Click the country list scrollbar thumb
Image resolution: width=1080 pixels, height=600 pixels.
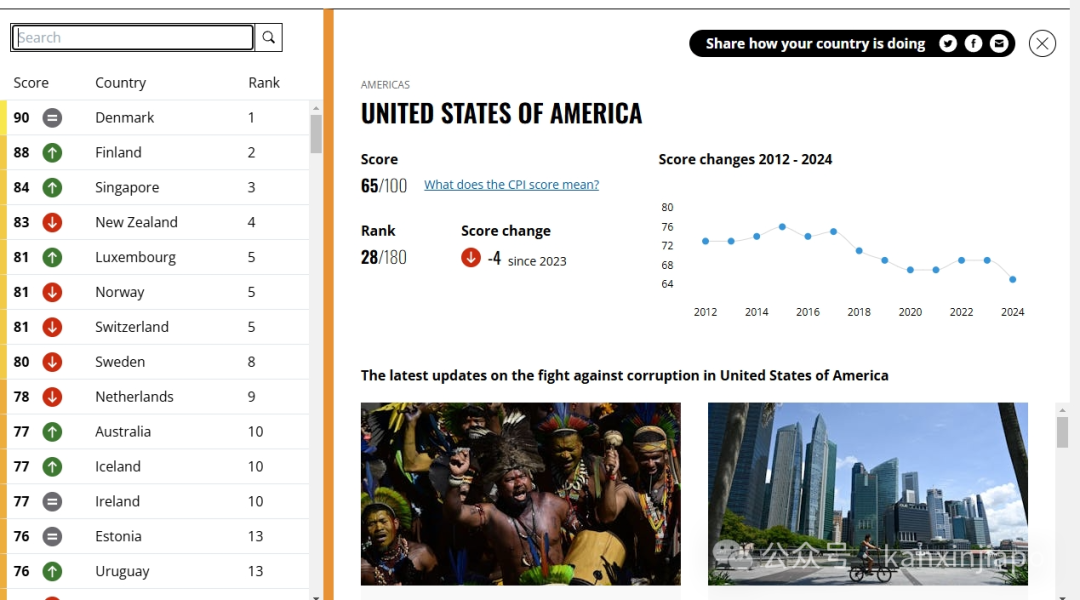tap(316, 134)
